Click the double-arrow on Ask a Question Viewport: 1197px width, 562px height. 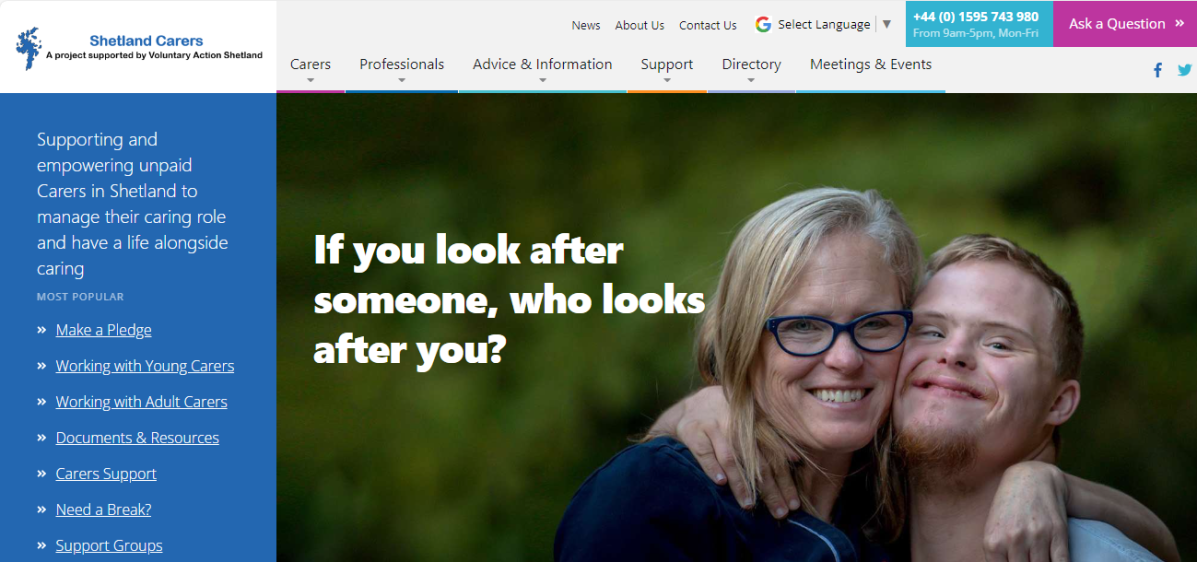coord(1179,24)
